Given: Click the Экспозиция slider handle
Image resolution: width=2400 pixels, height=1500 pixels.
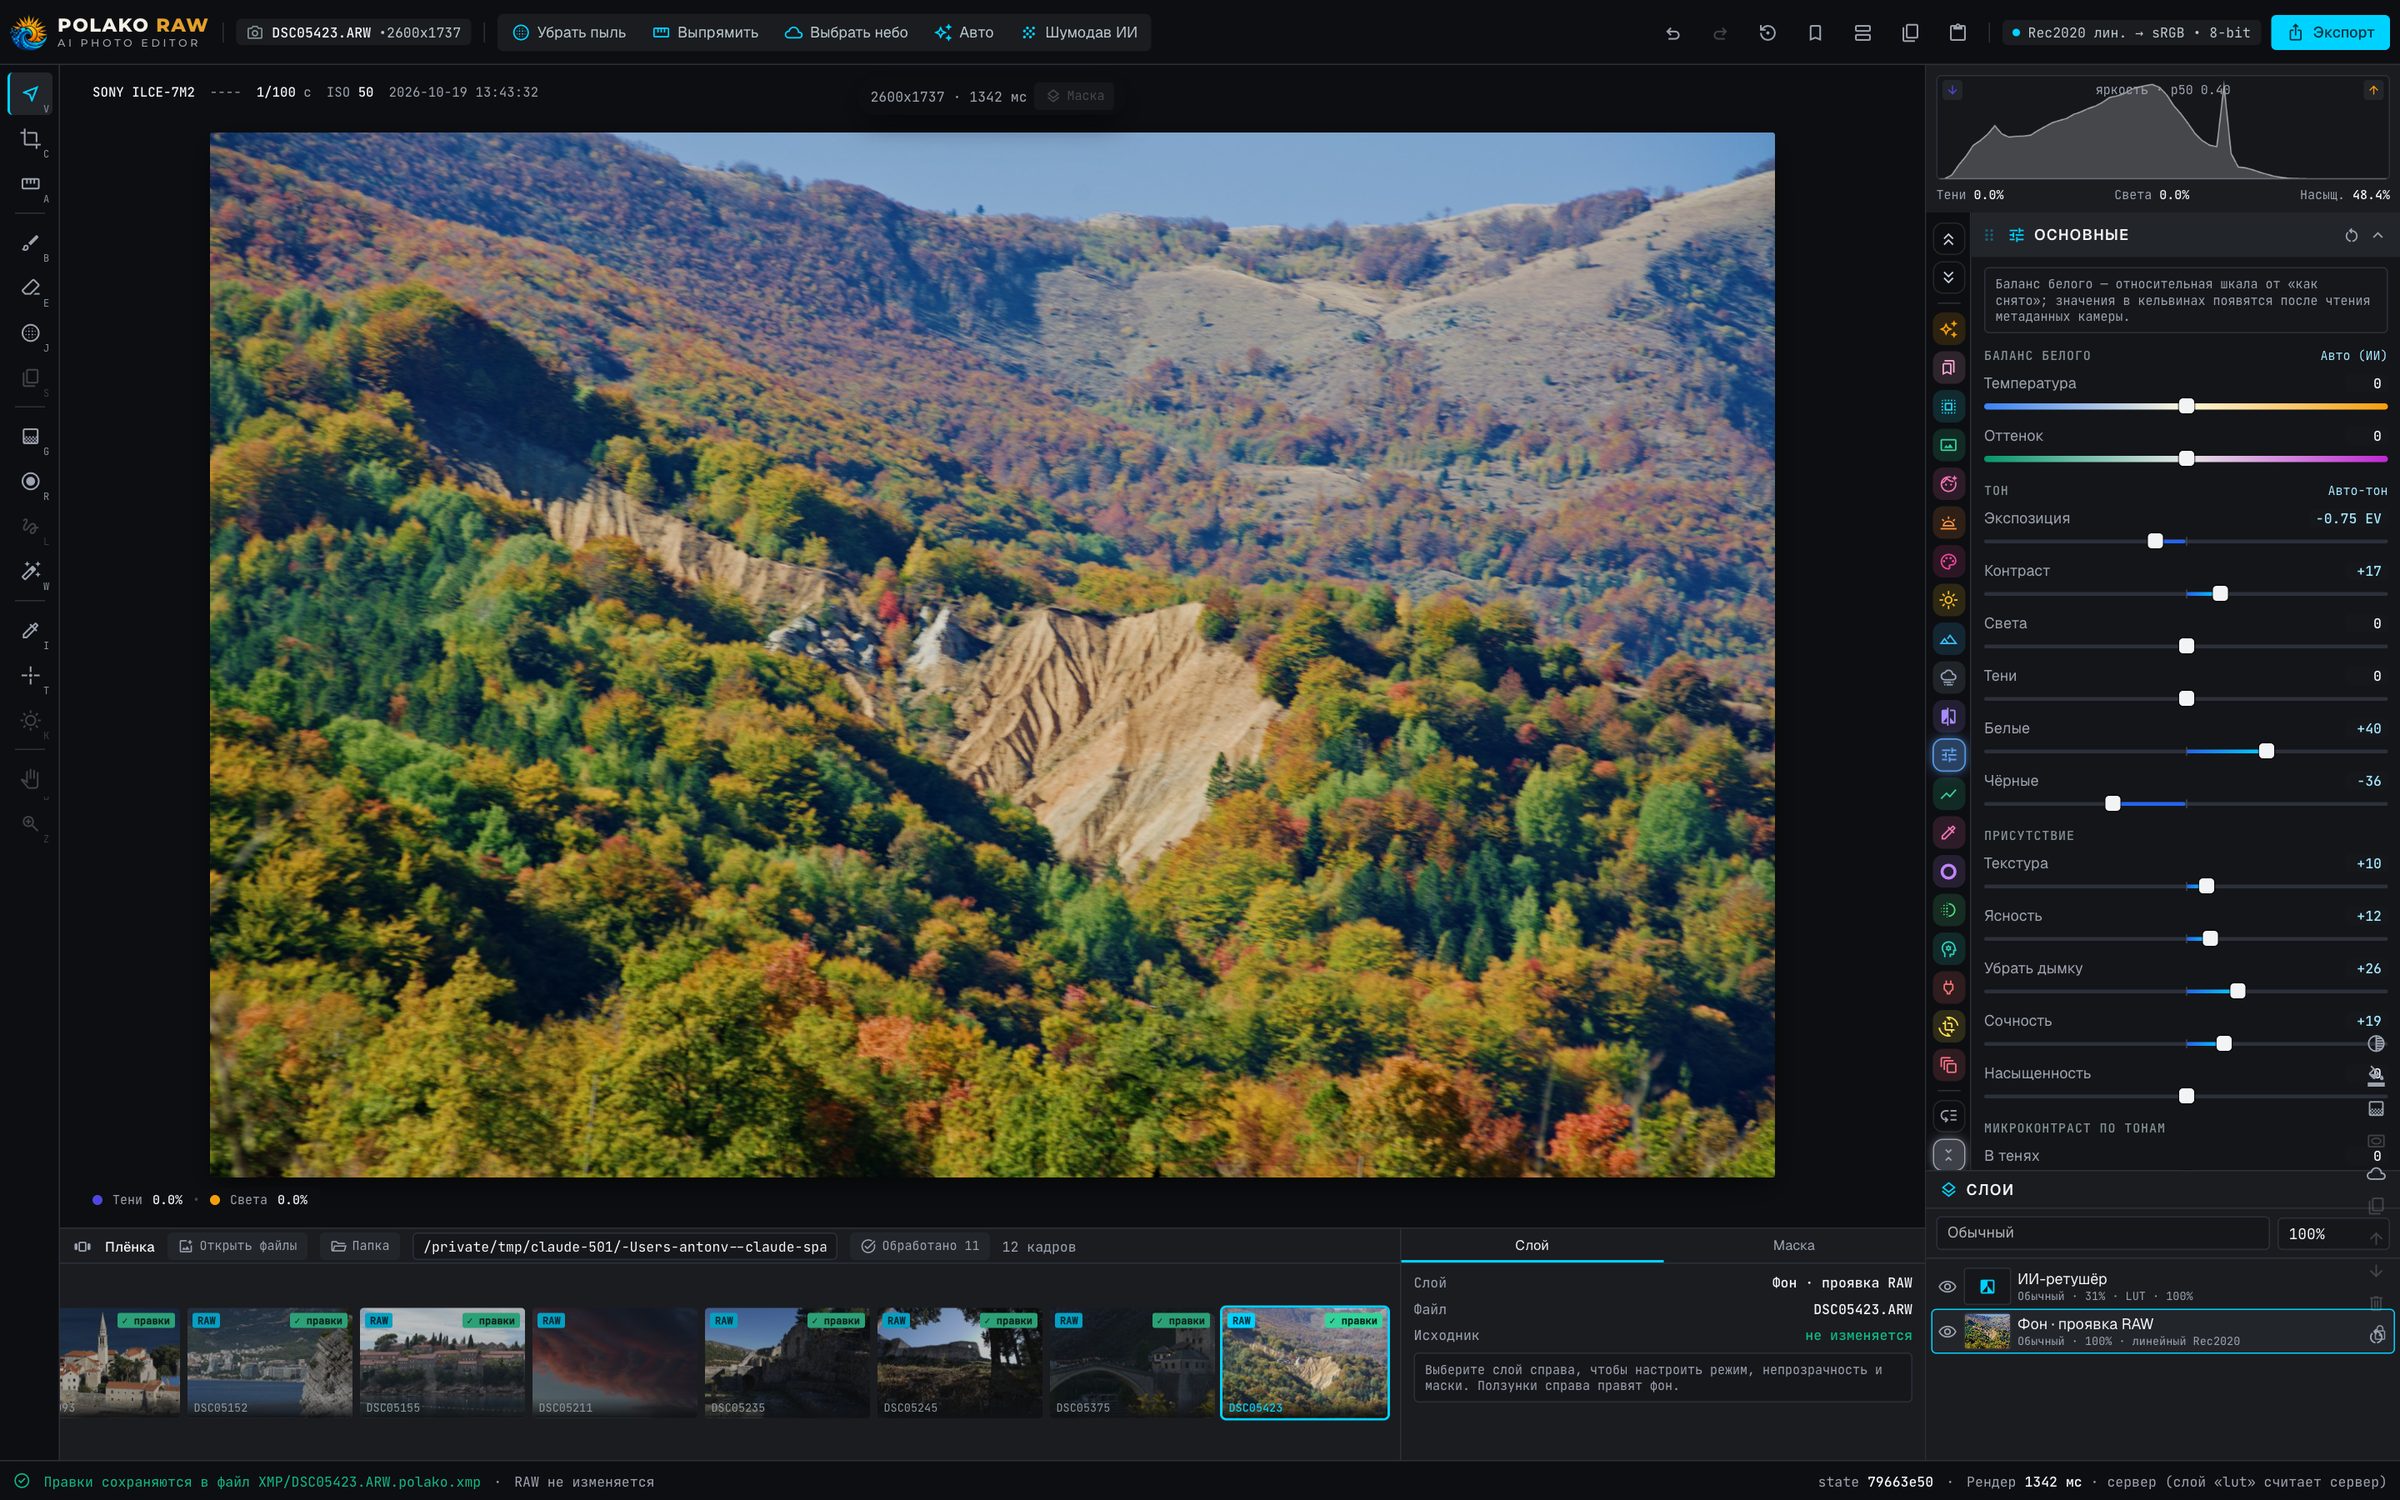Looking at the screenshot, I should [x=2155, y=541].
